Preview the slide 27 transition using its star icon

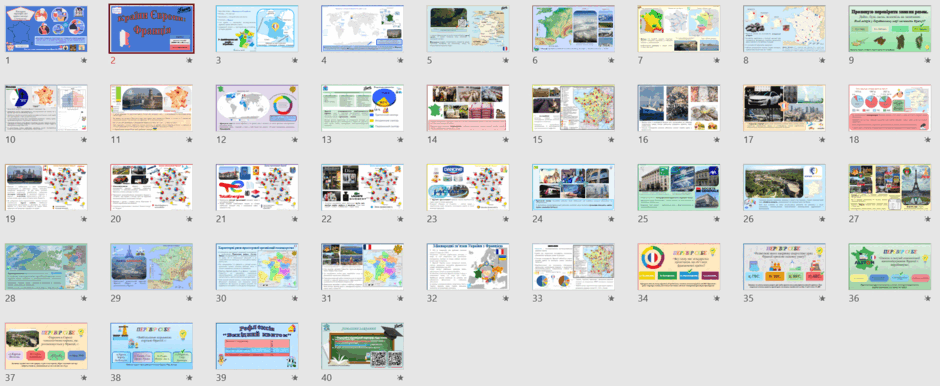927,219
